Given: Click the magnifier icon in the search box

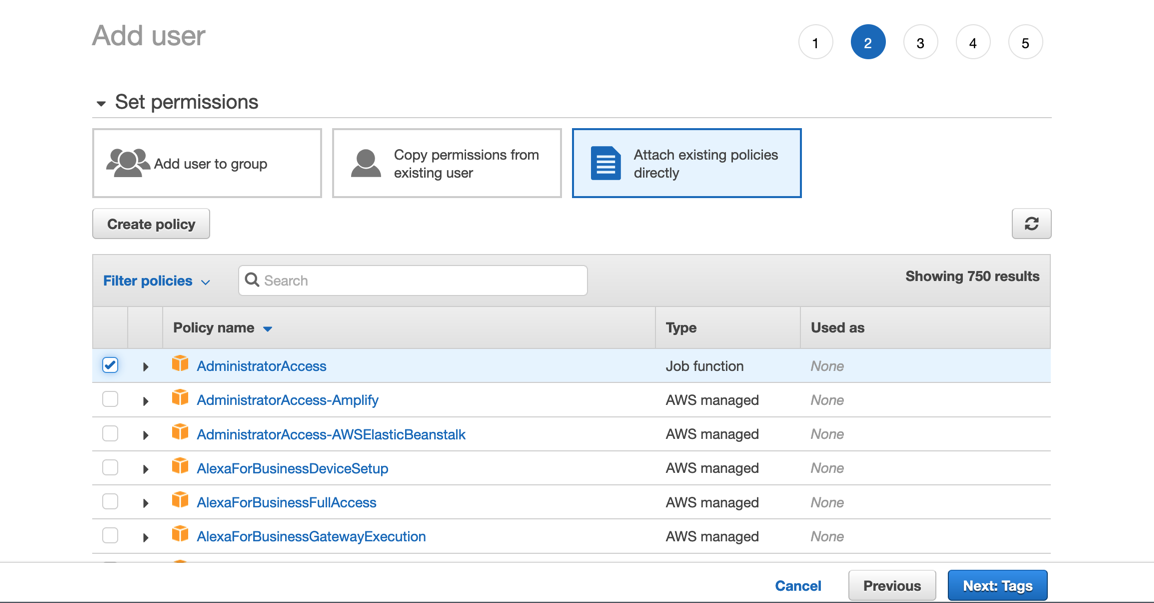Looking at the screenshot, I should pos(253,280).
